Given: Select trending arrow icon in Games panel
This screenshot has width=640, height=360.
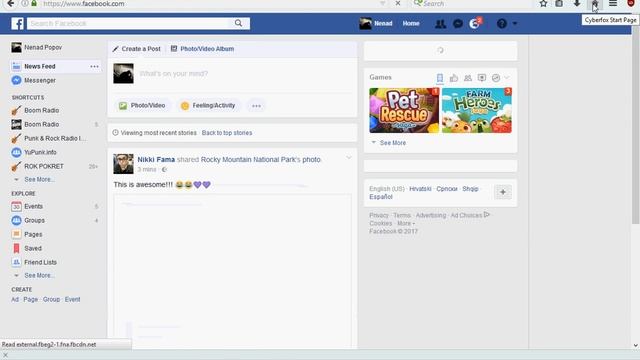Looking at the screenshot, I should coord(496,78).
